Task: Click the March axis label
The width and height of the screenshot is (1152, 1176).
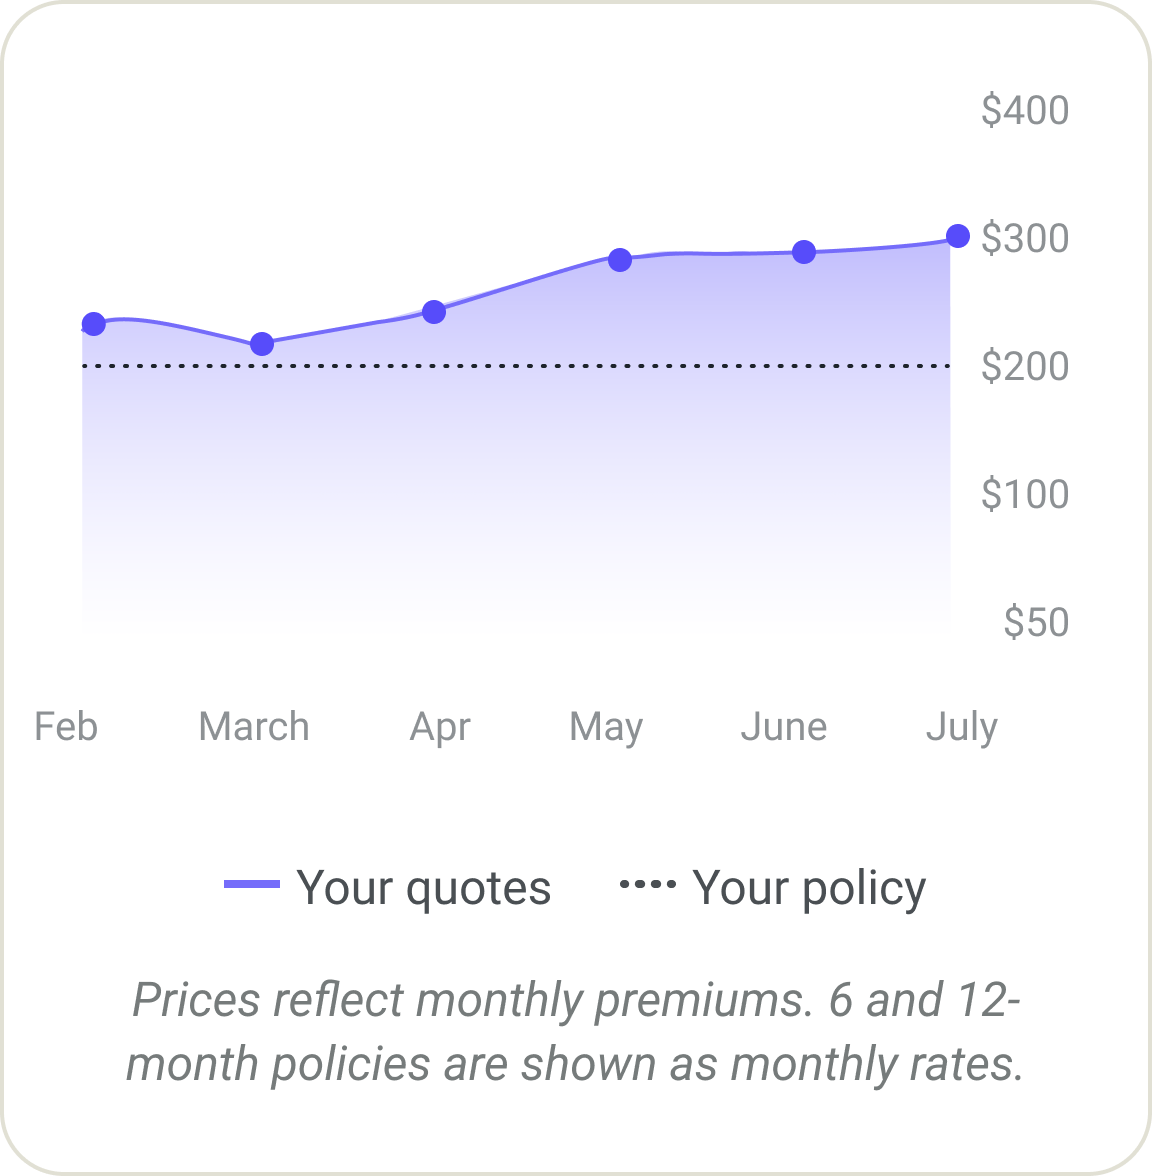Action: [254, 727]
